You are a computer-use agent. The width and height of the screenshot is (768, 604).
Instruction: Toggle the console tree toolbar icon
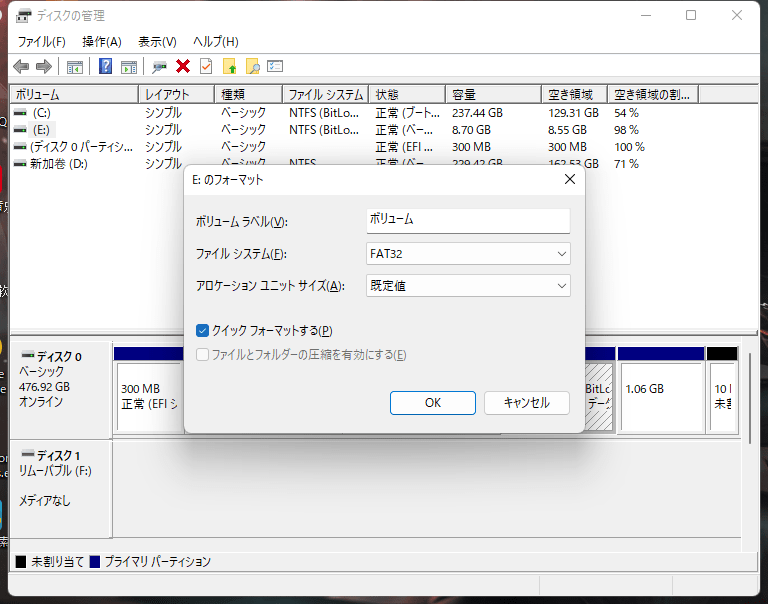coord(74,67)
